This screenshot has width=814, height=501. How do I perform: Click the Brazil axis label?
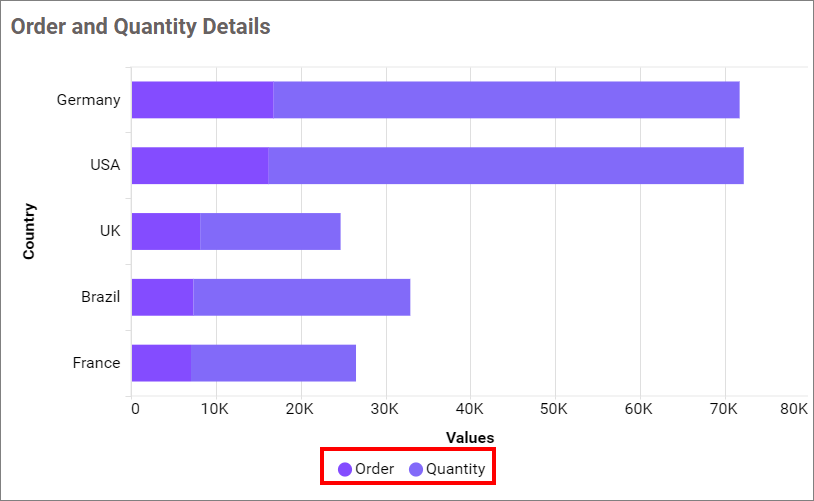click(x=100, y=297)
